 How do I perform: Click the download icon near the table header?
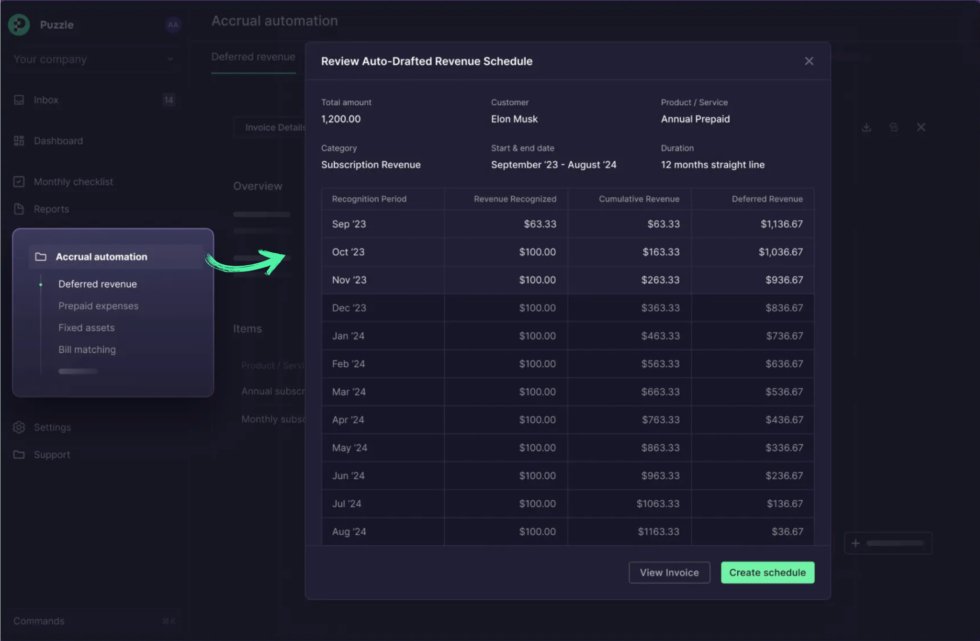pos(865,128)
